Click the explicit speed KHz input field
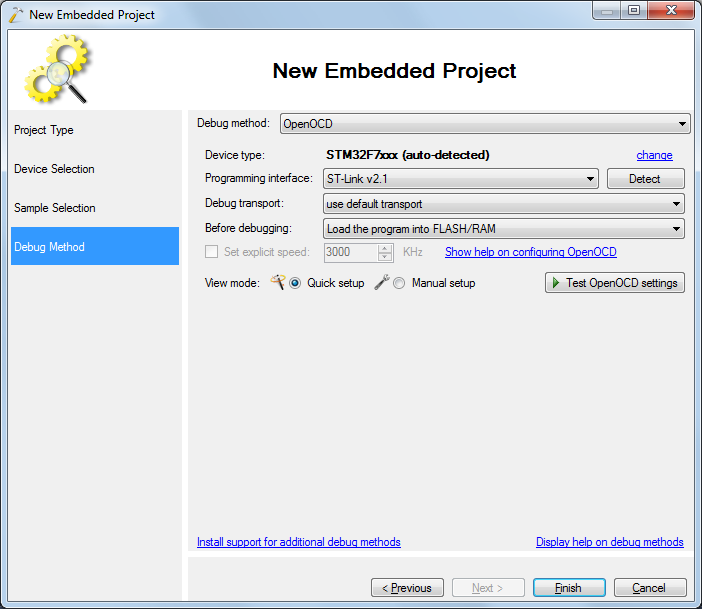Screen dimensions: 702x609 (x=351, y=252)
